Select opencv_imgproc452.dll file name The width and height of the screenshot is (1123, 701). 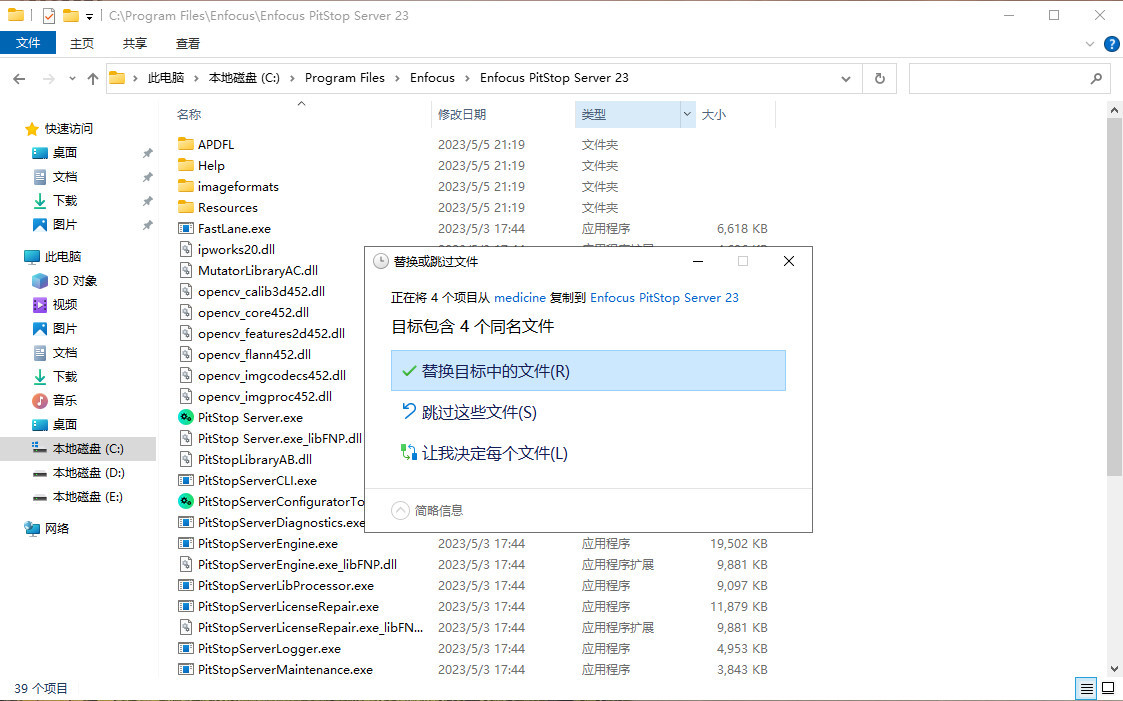(265, 397)
